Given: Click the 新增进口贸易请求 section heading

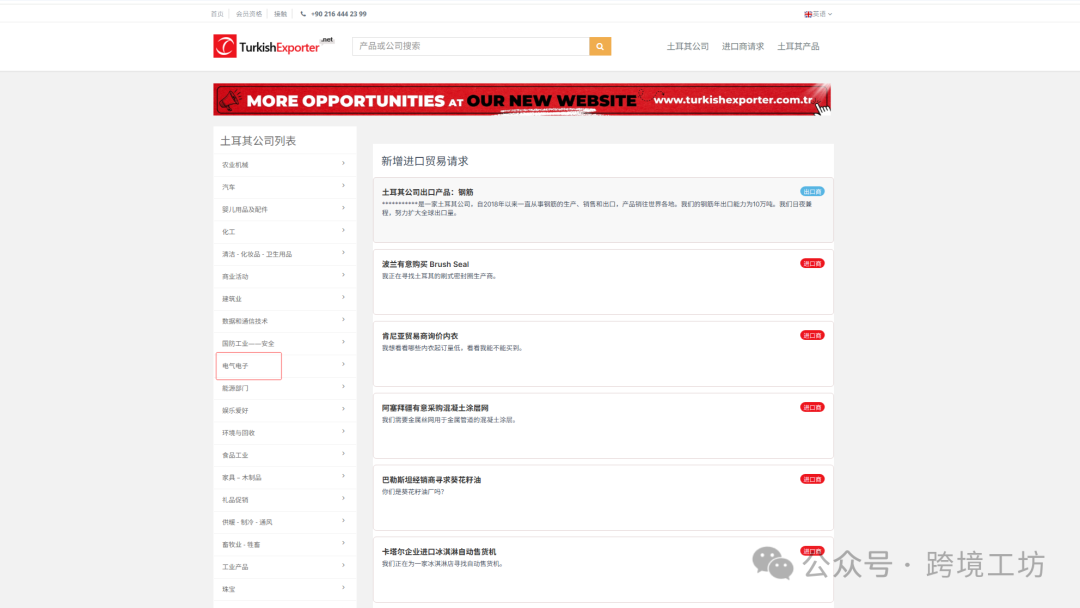Looking at the screenshot, I should point(425,161).
